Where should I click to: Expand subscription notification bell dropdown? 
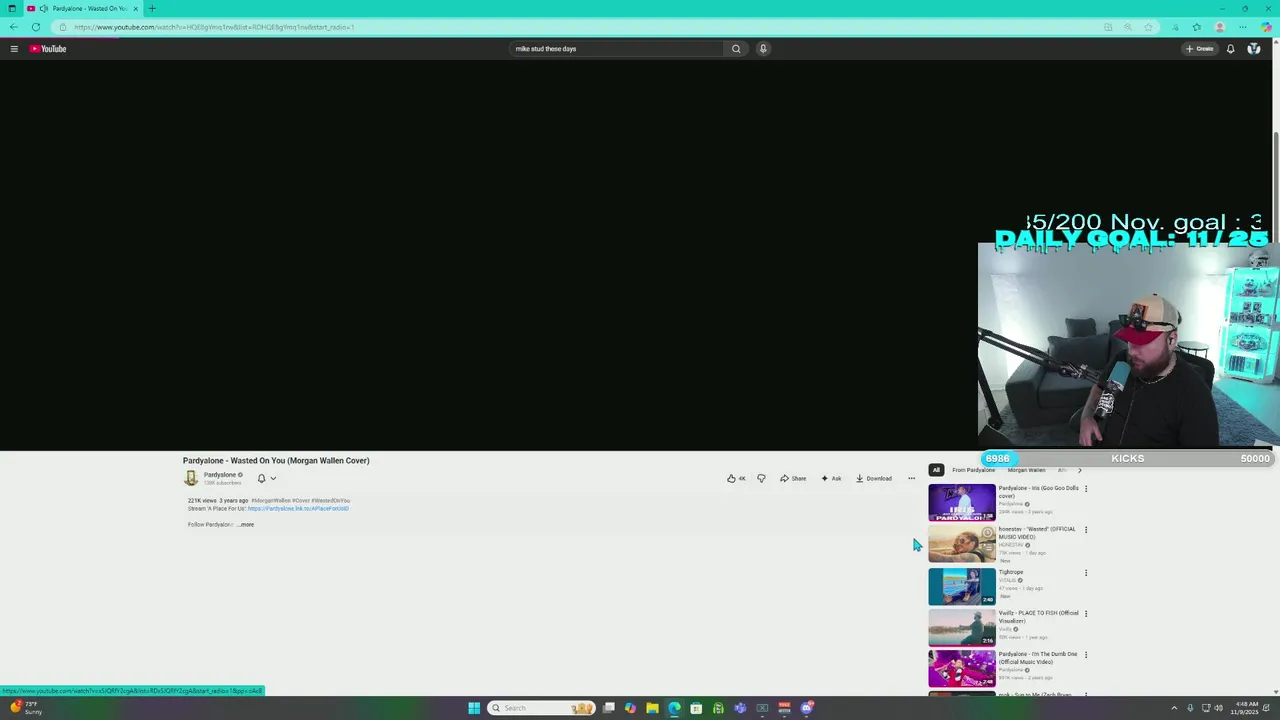point(267,478)
